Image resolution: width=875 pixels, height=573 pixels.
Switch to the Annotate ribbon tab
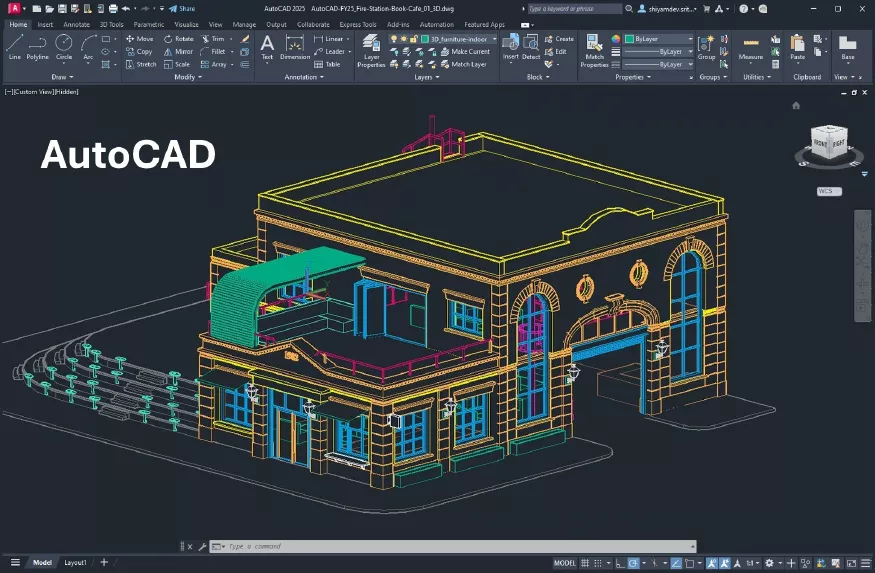click(76, 24)
